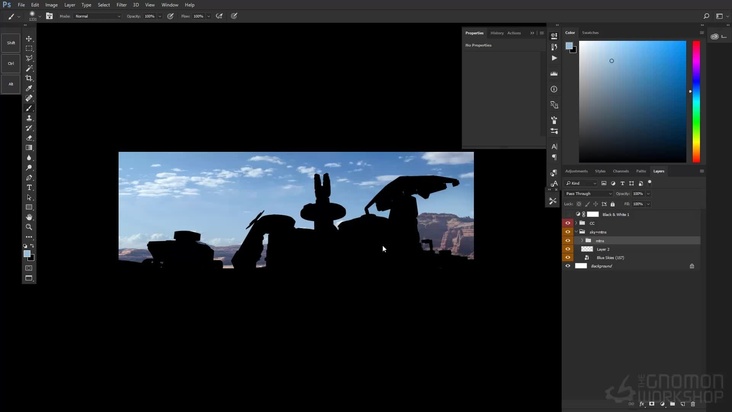Toggle visibility of Layer 2
Screen dimensions: 732x412
click(x=568, y=249)
